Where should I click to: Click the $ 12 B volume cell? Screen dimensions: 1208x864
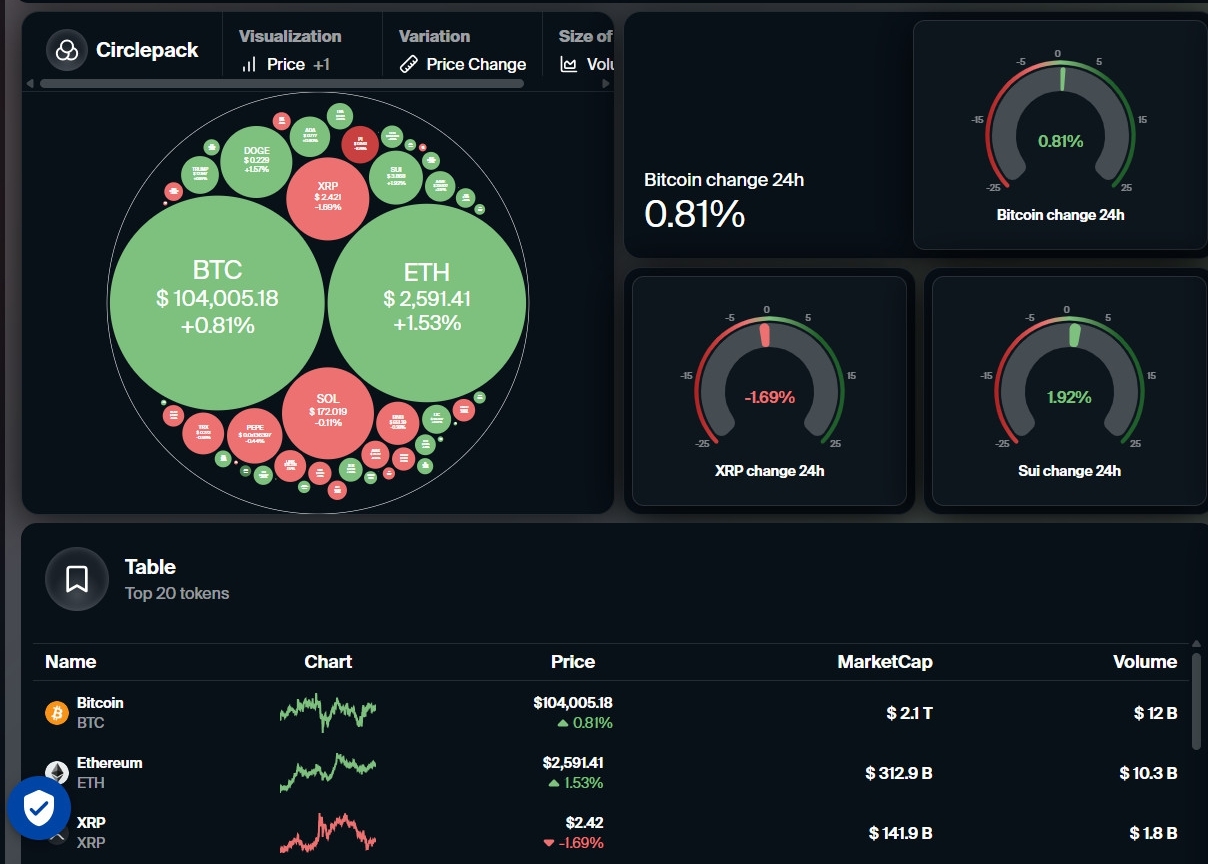[1155, 713]
